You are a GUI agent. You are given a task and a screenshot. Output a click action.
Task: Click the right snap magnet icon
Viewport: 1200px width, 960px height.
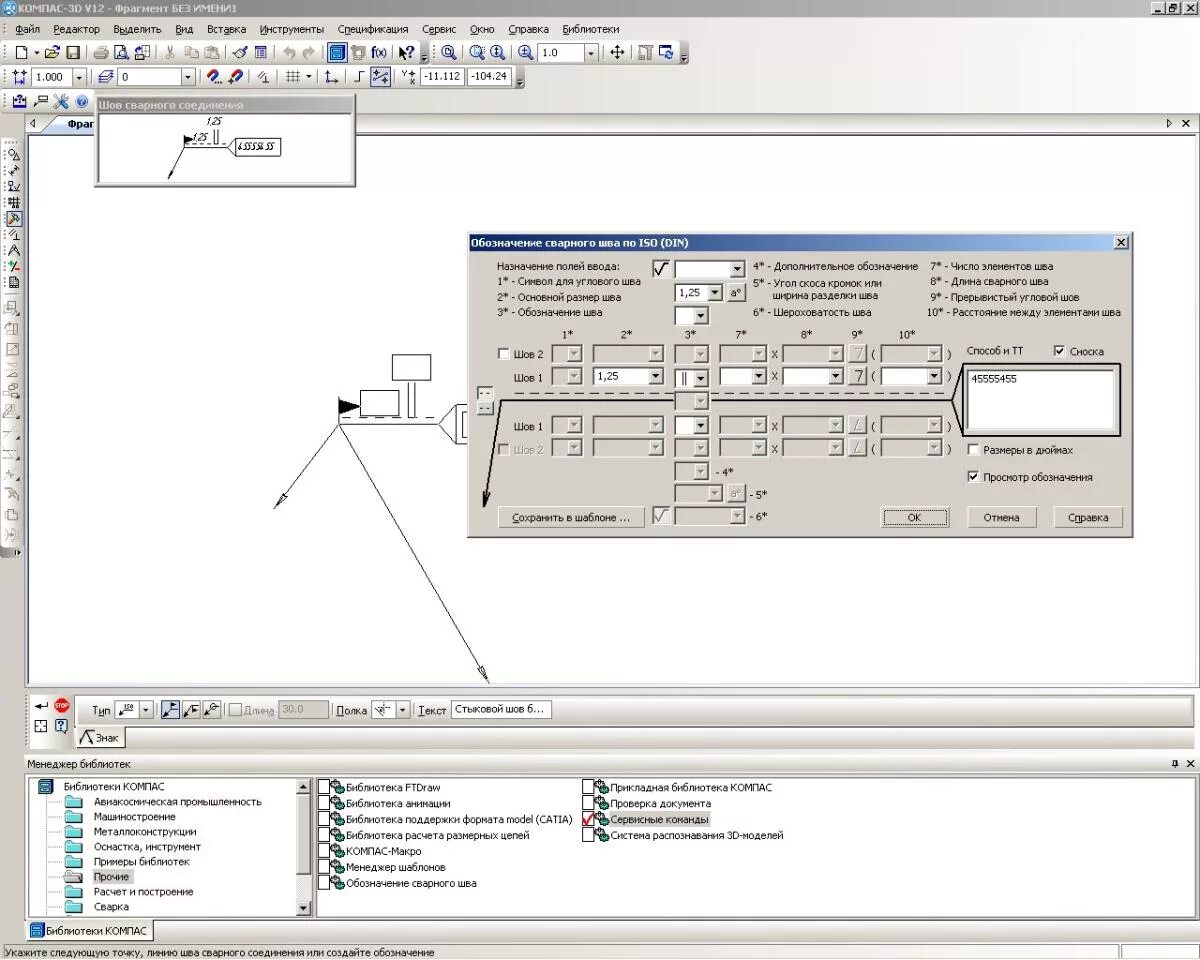235,77
